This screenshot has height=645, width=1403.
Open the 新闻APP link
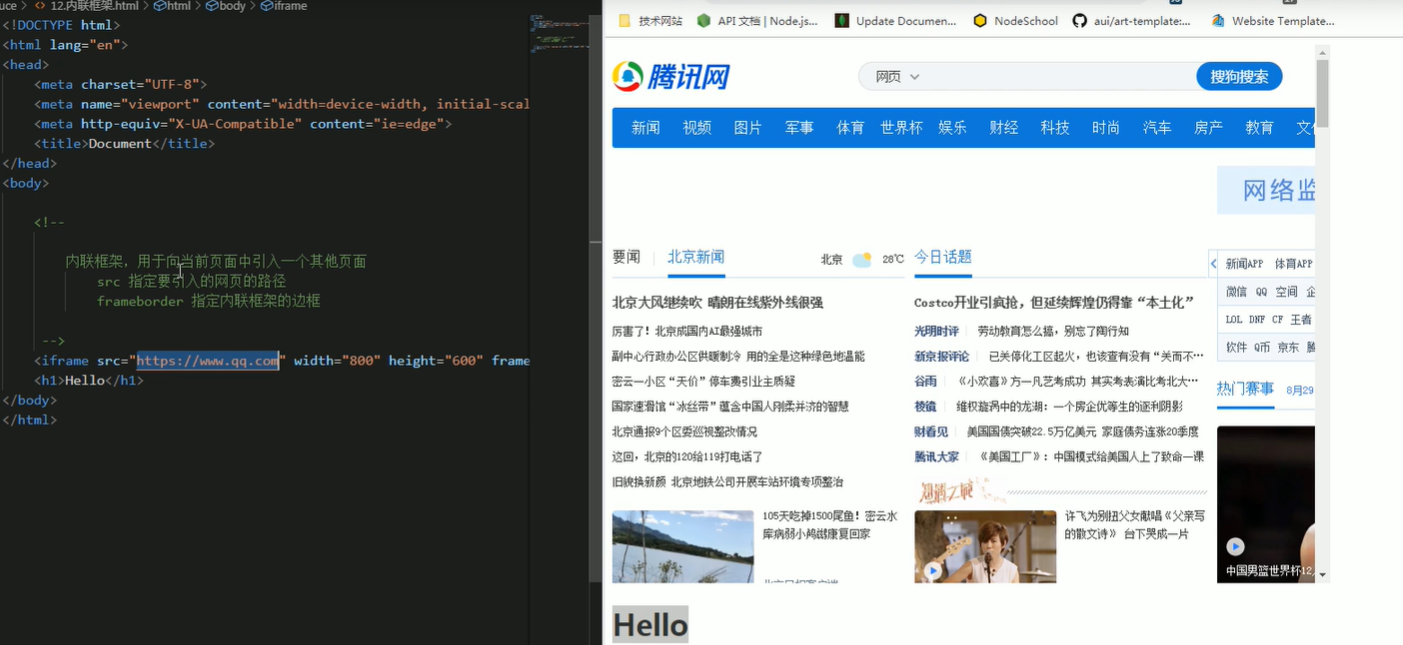[1244, 264]
